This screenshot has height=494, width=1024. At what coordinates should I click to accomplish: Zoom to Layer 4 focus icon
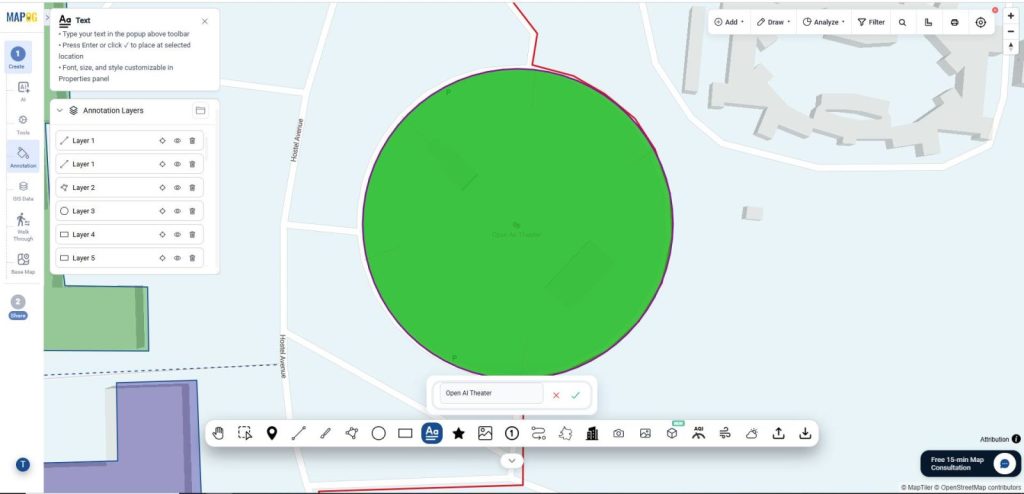162,235
